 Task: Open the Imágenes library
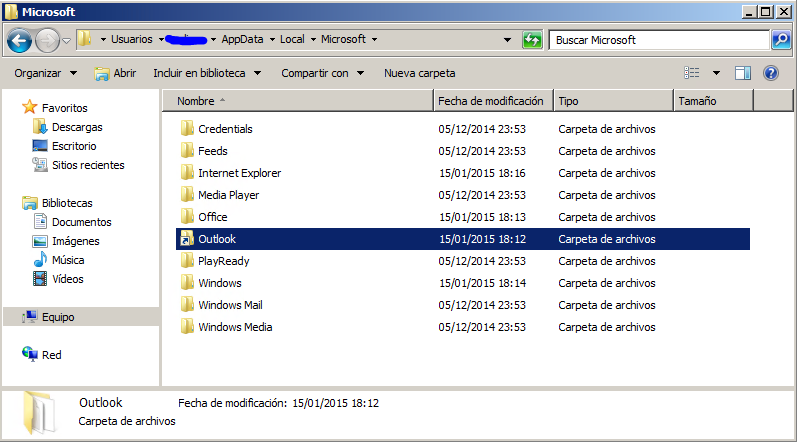click(66, 241)
